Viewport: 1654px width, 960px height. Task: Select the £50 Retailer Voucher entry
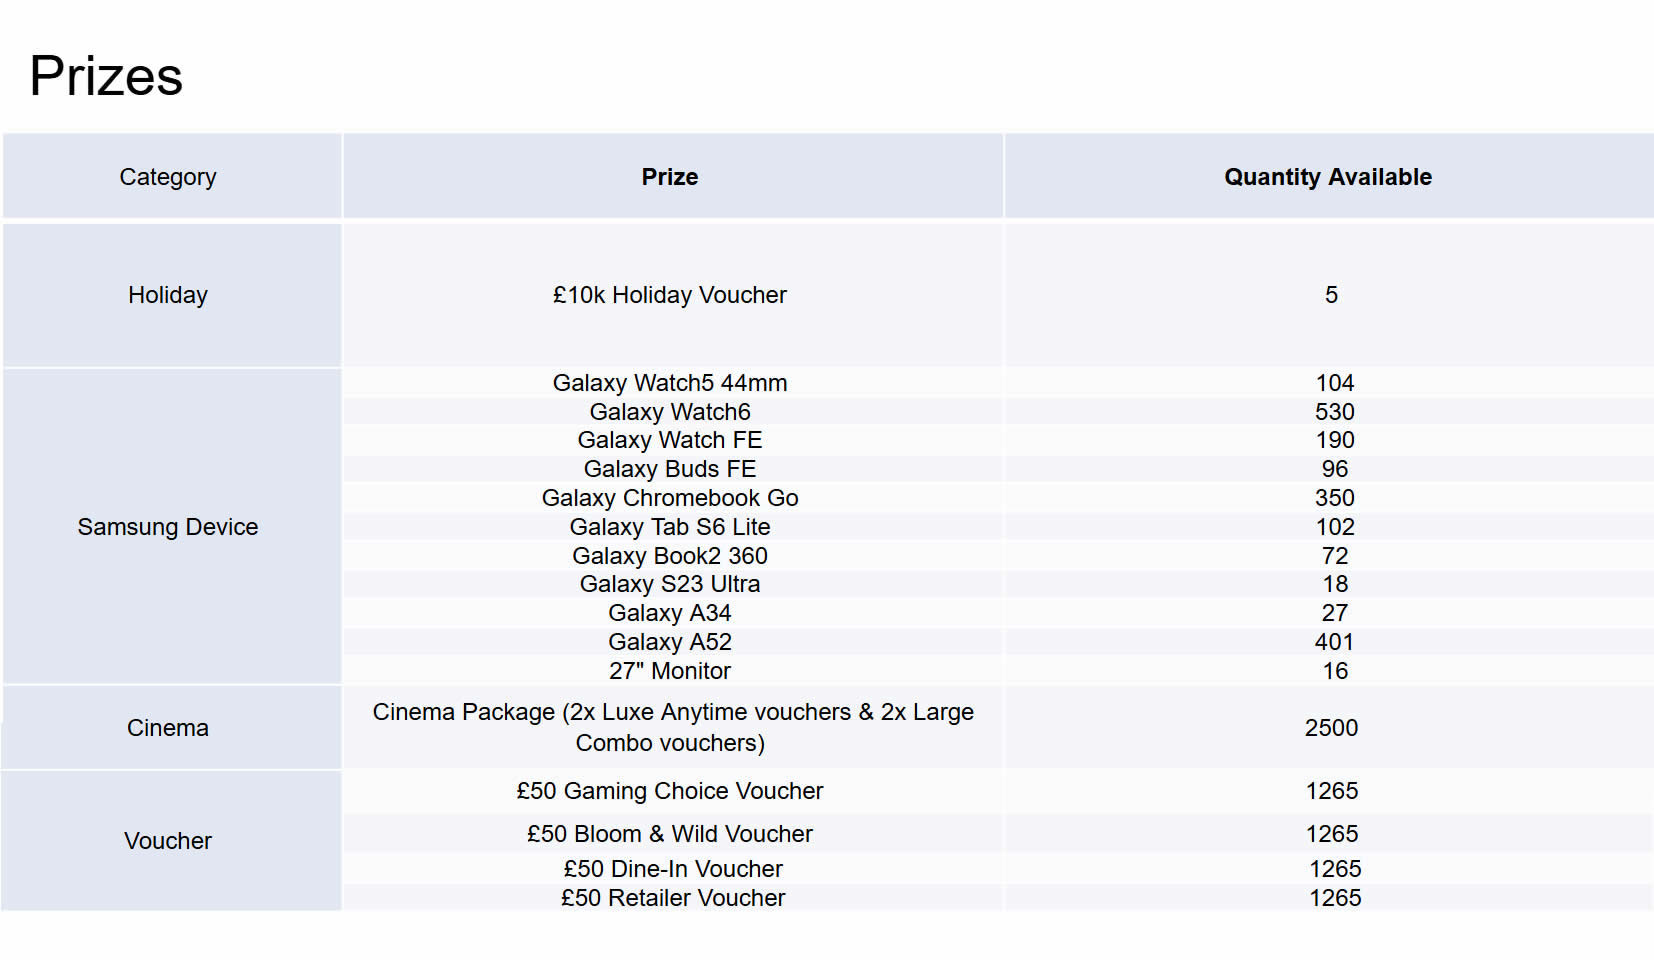coord(673,898)
